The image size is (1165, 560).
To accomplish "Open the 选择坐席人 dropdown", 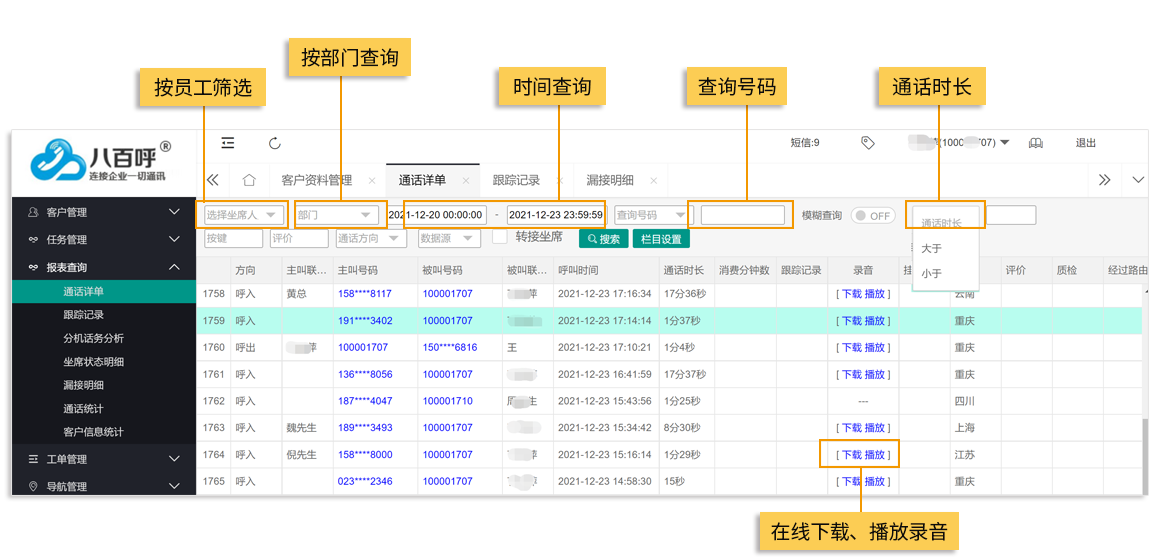I will coord(241,215).
